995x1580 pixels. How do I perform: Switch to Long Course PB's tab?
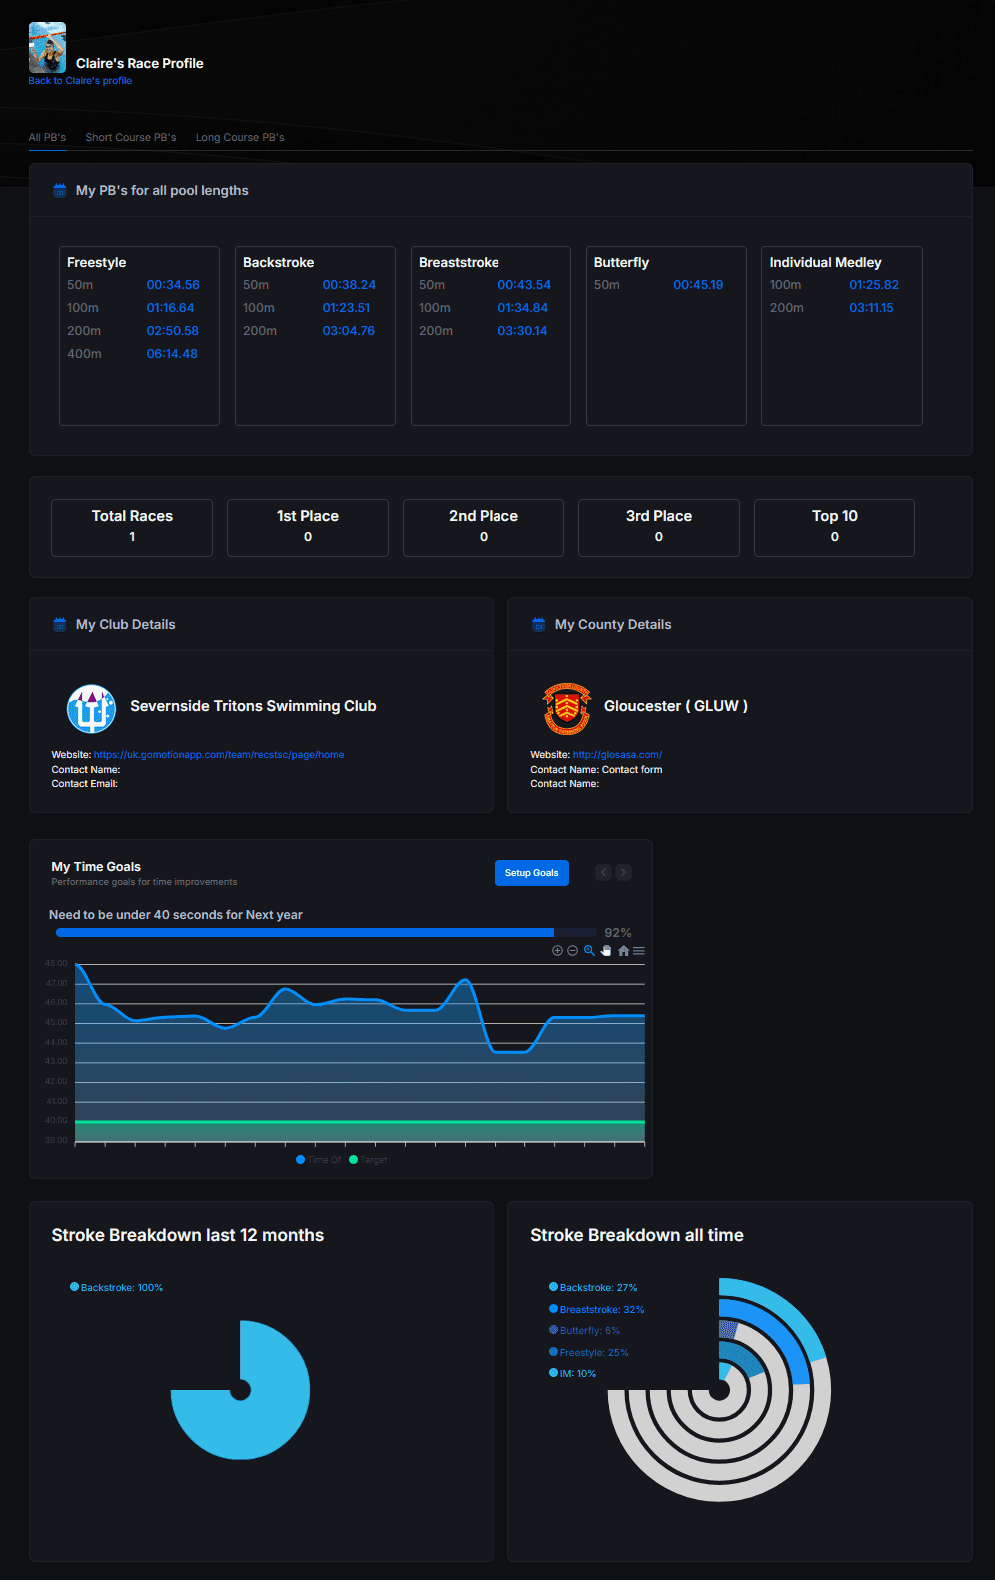[240, 138]
